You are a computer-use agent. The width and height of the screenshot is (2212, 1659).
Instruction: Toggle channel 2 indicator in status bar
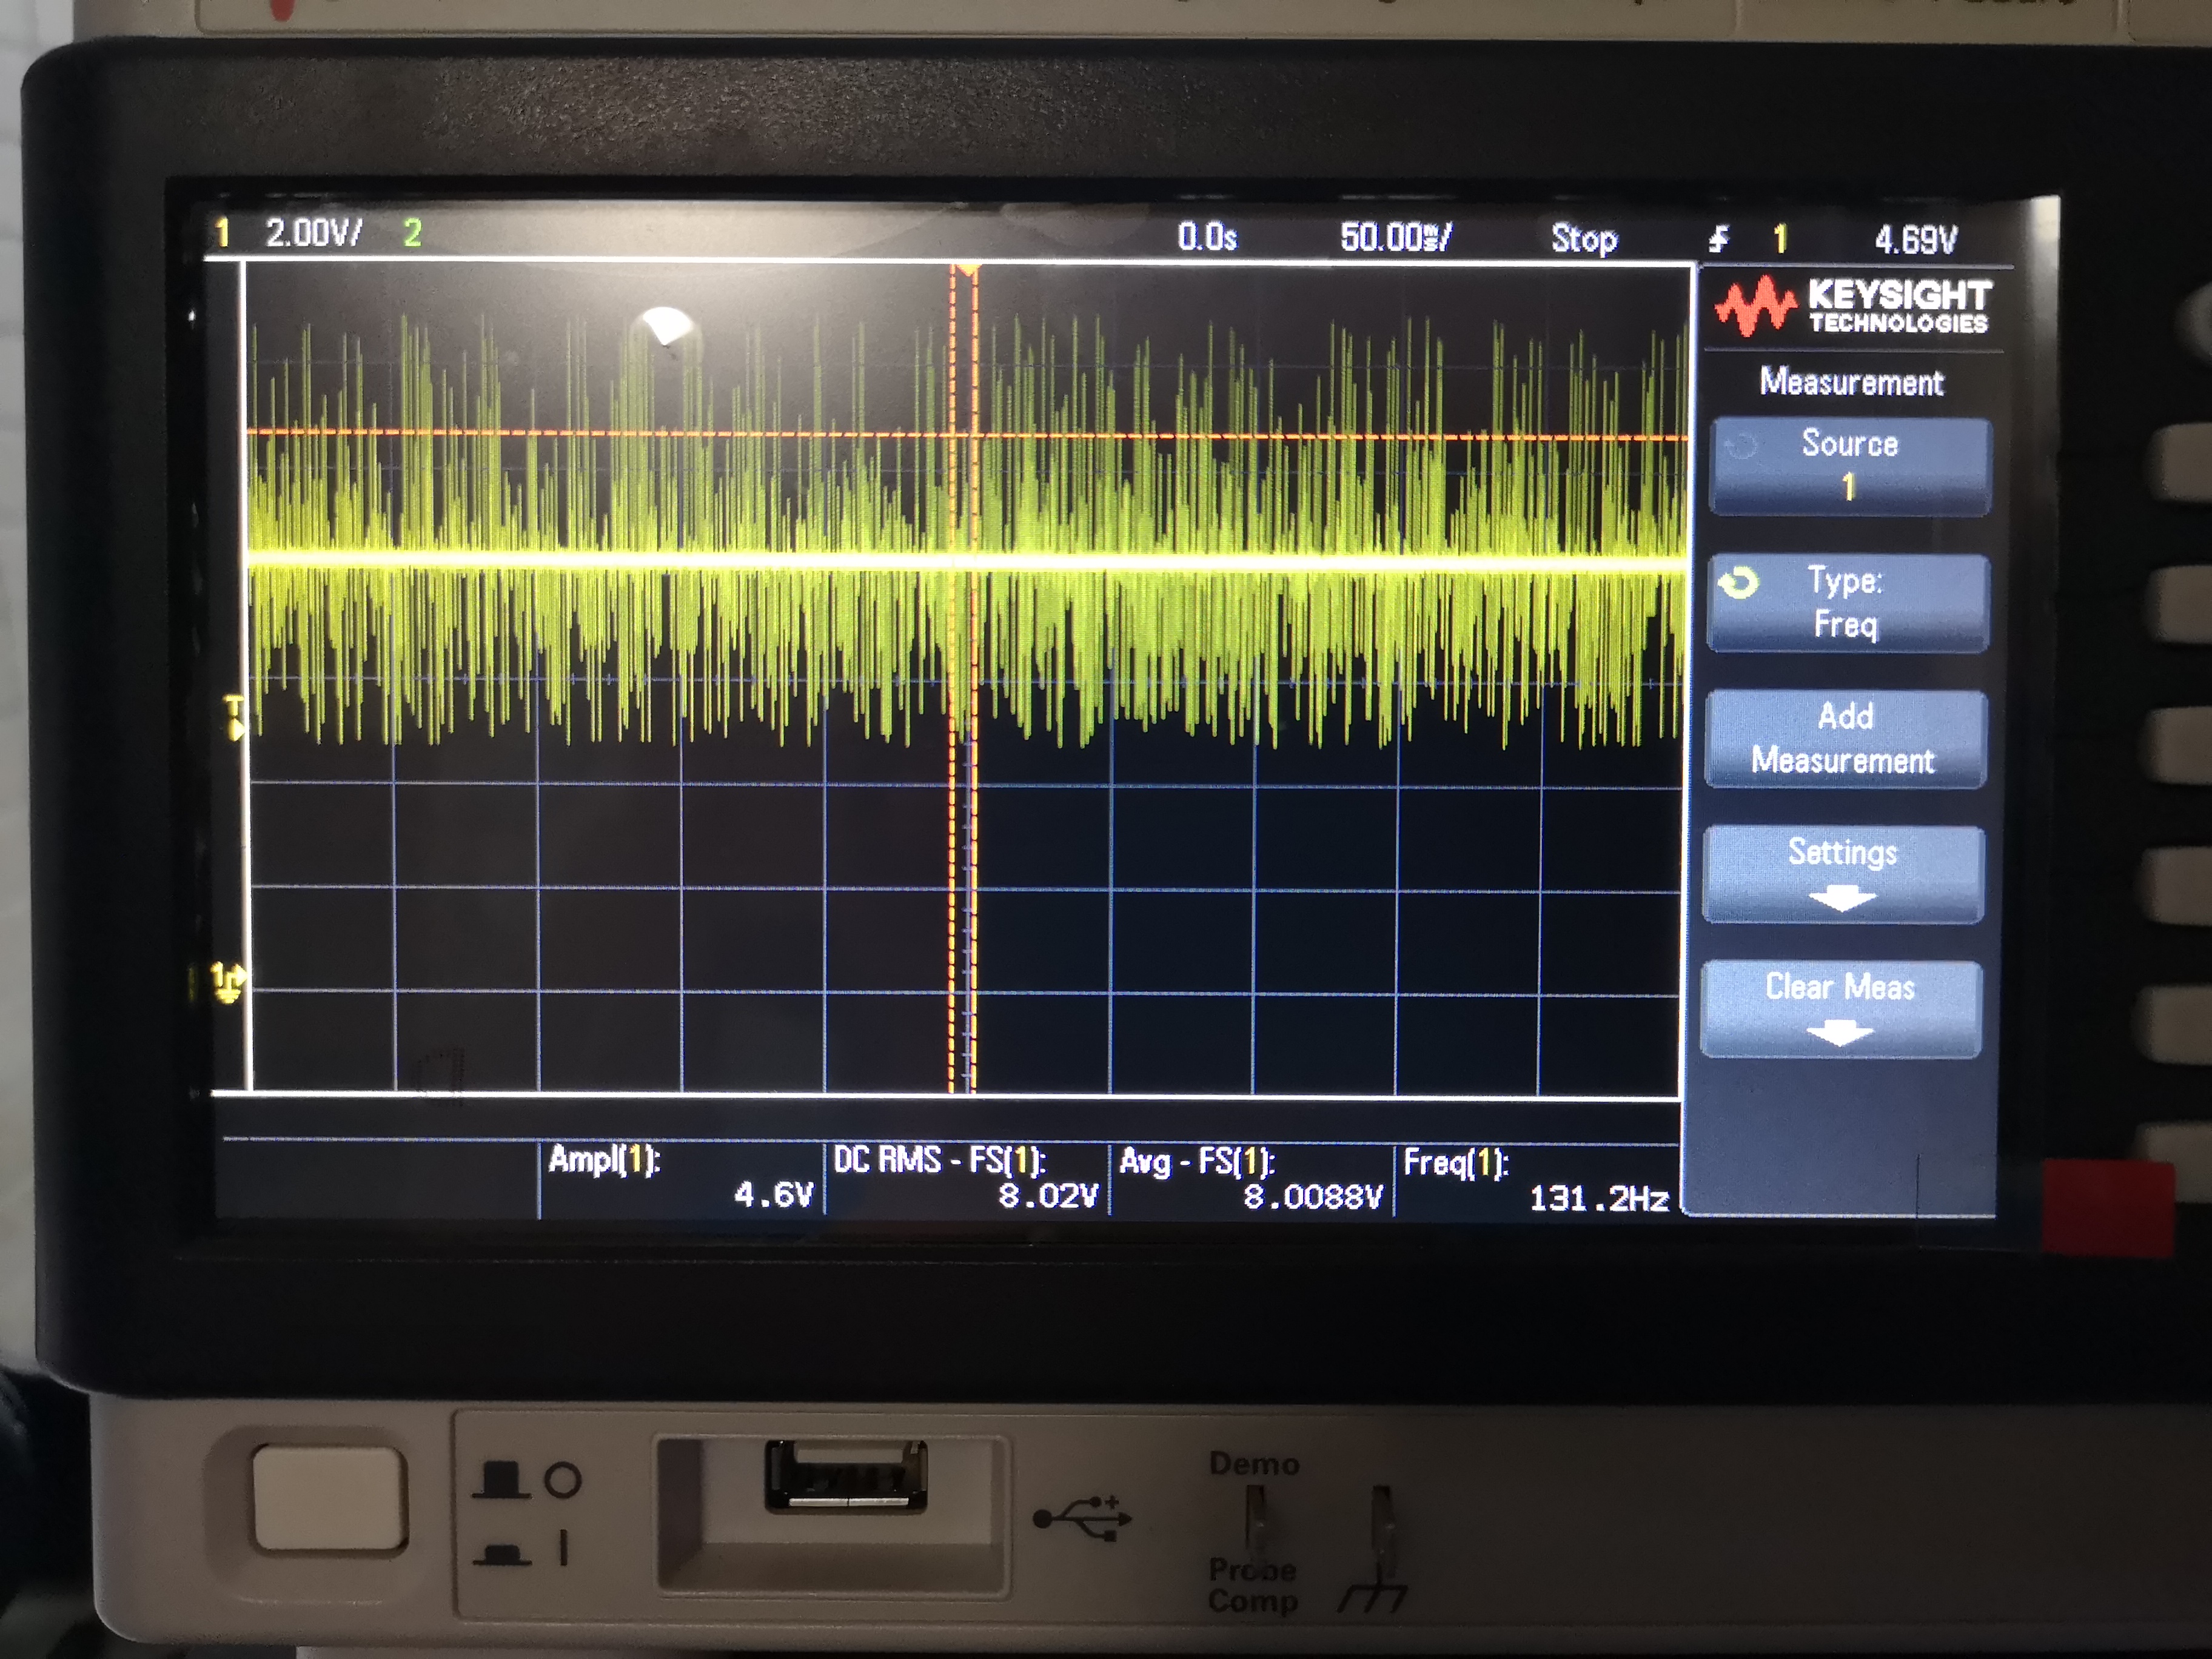pyautogui.click(x=412, y=233)
